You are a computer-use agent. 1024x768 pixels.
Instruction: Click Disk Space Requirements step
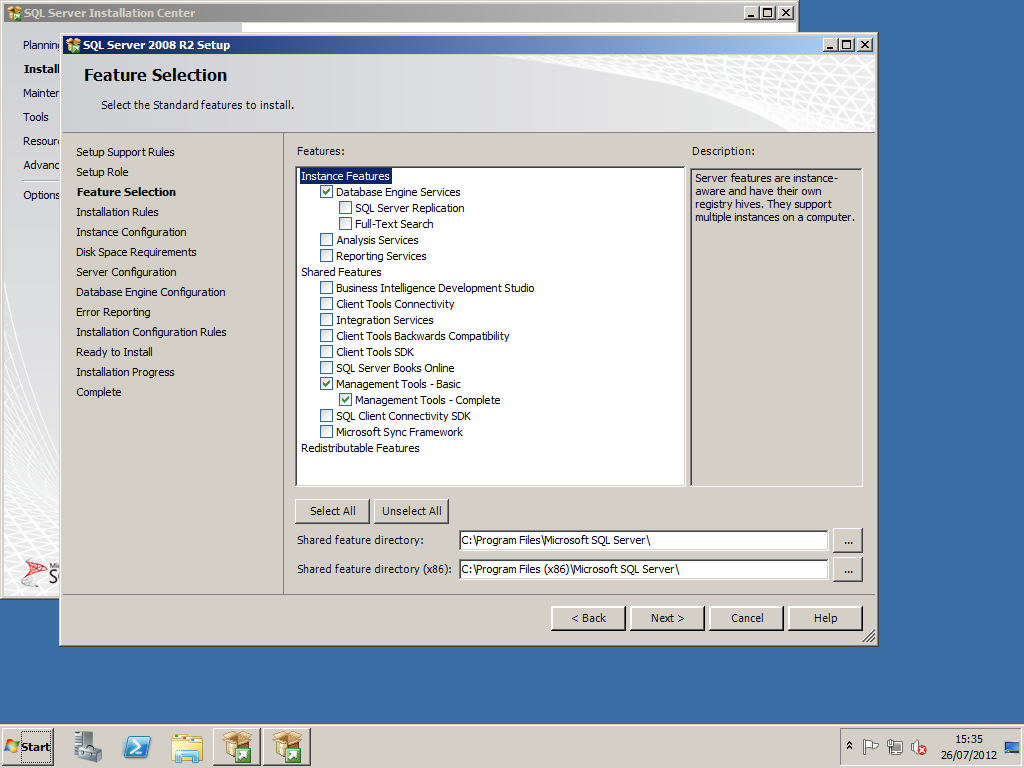tap(136, 252)
